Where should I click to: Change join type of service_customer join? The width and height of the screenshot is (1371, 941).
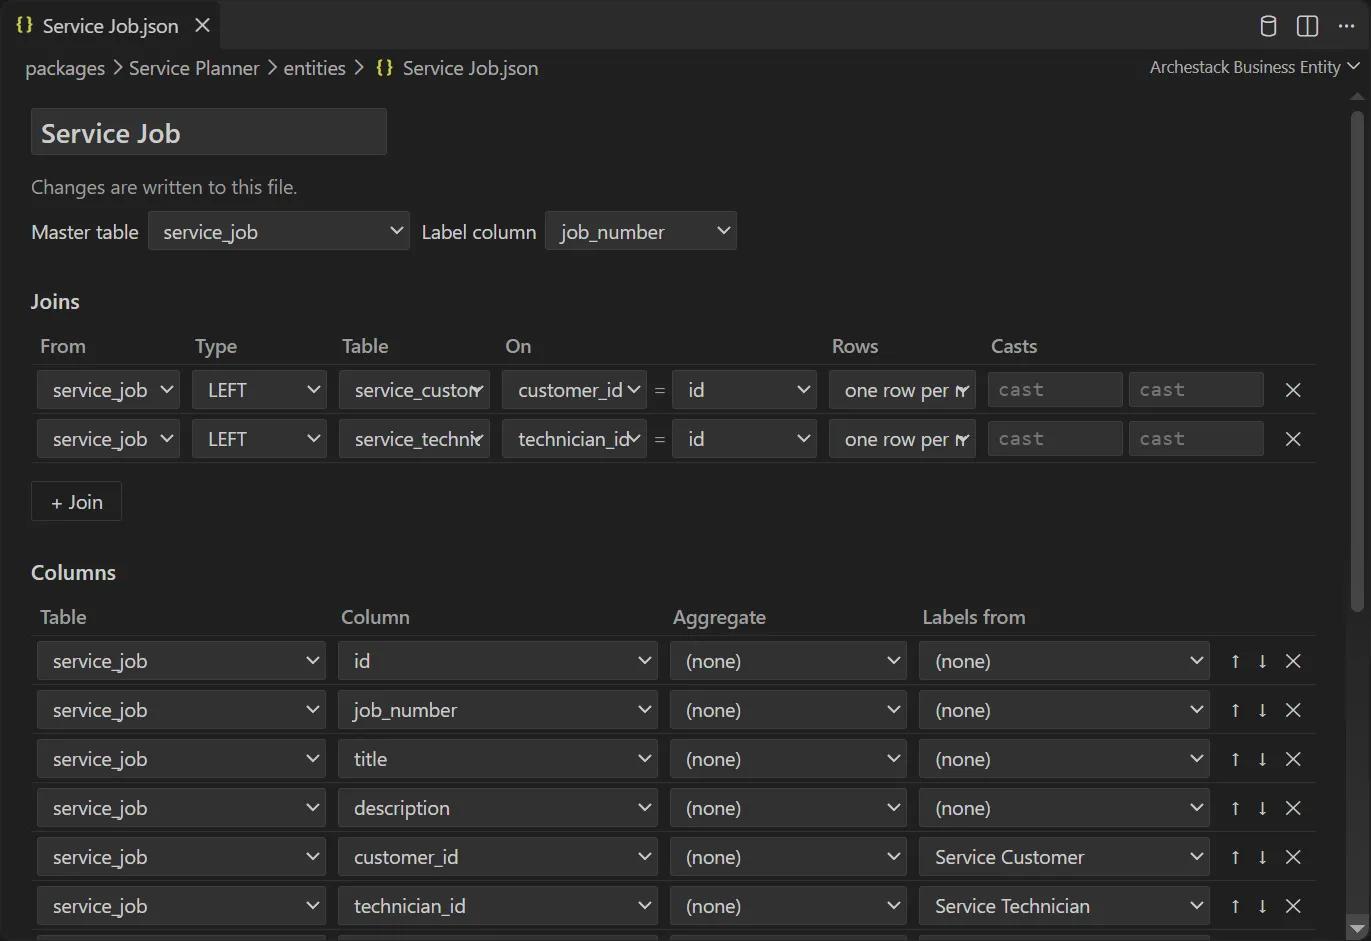click(x=260, y=390)
